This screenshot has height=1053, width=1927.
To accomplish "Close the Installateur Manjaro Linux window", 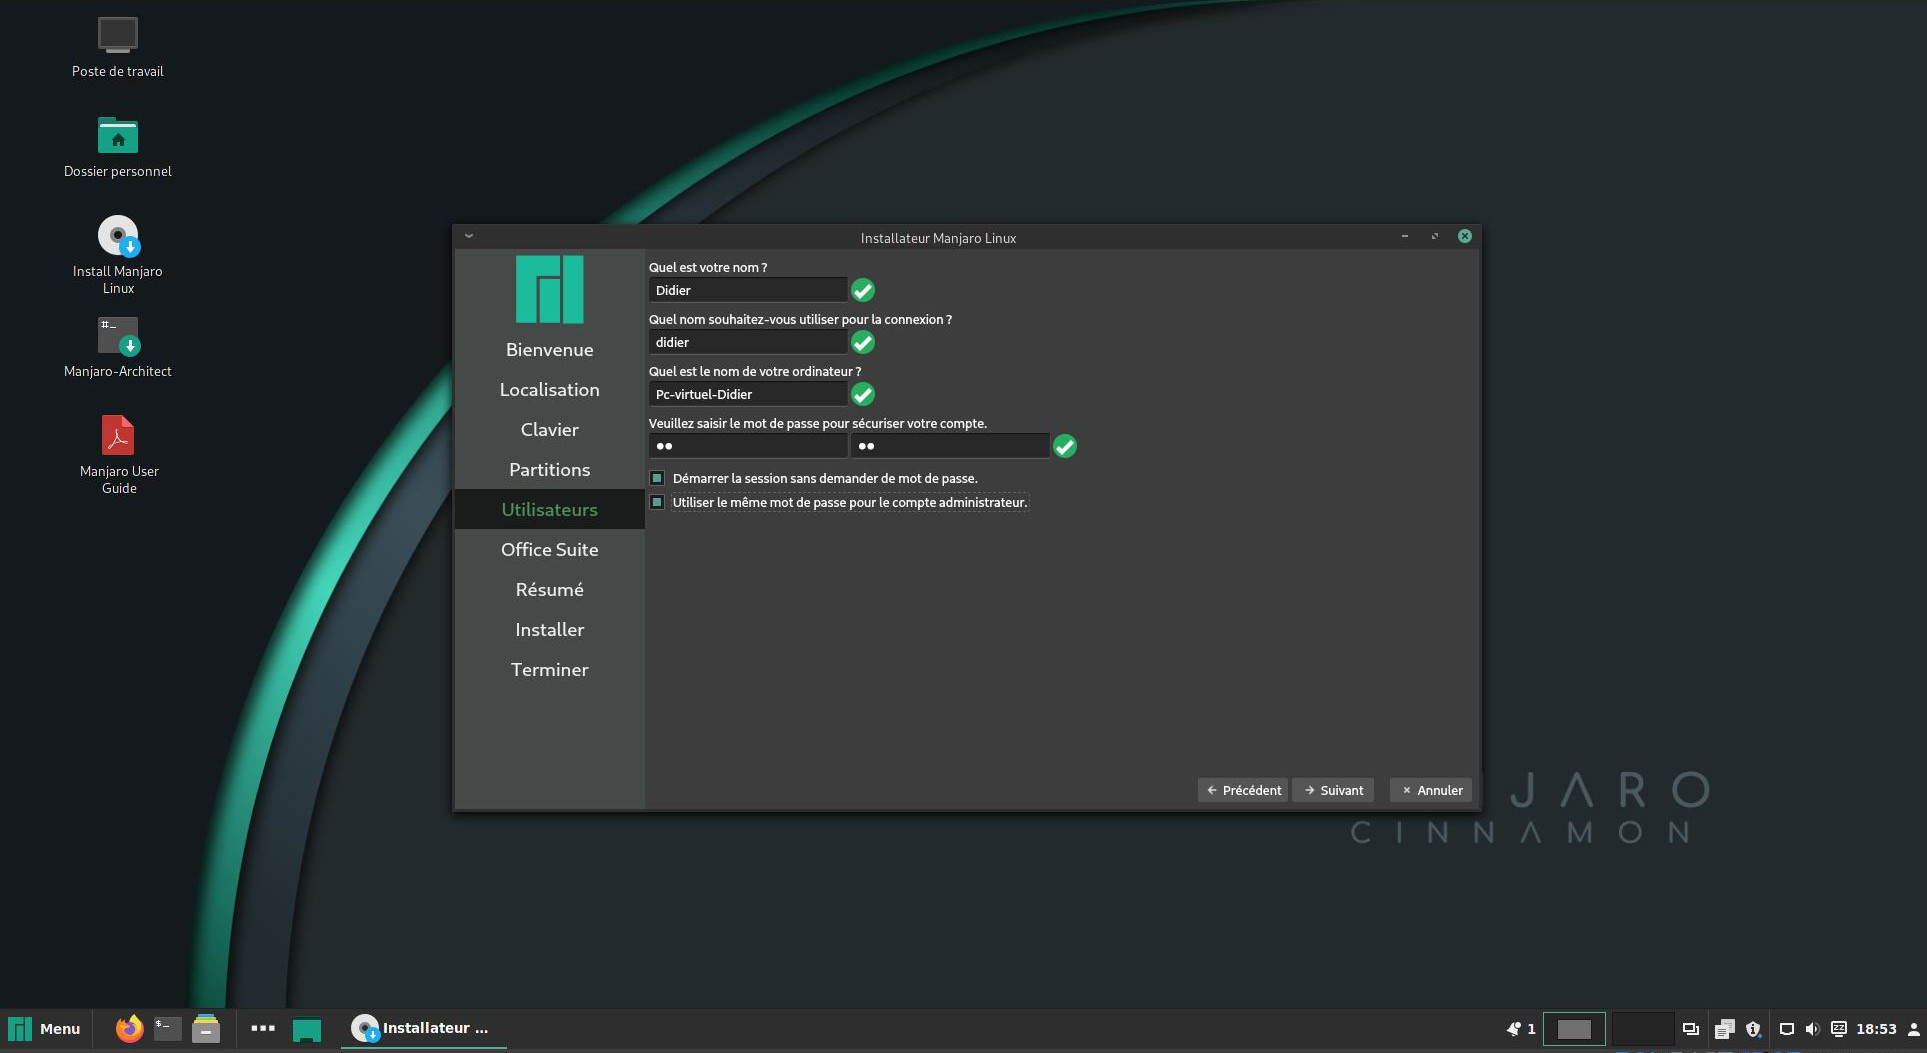I will point(1464,237).
